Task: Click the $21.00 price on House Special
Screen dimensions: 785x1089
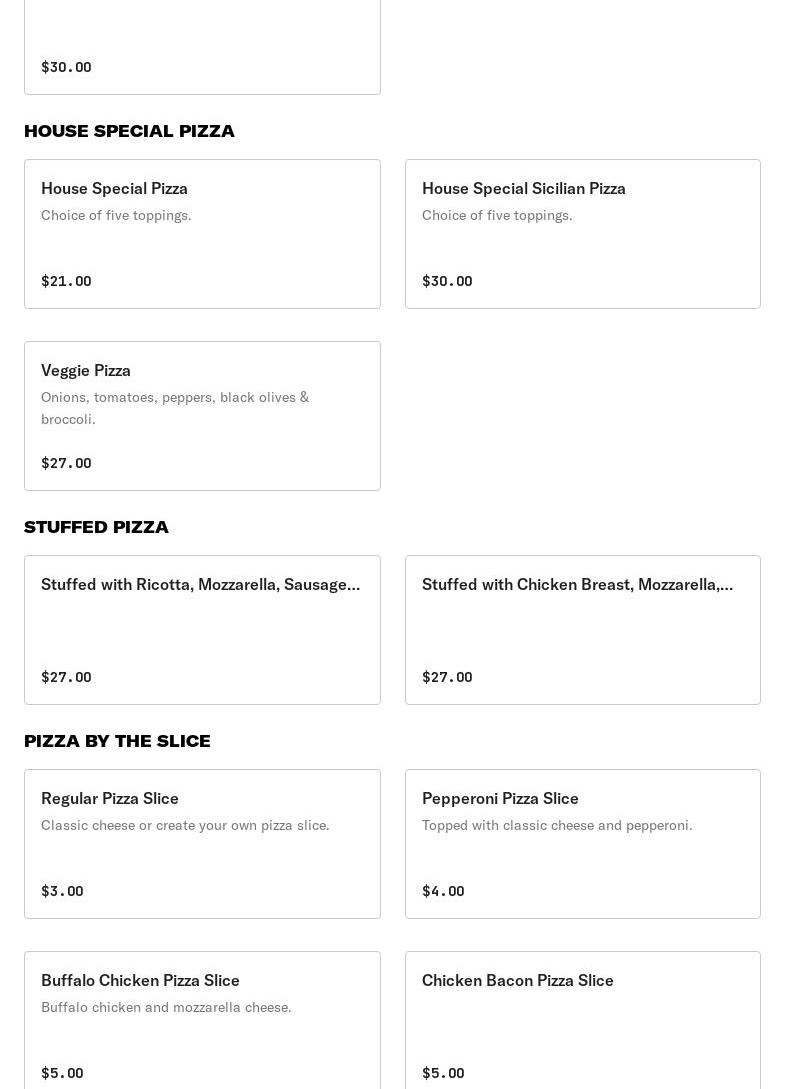Action: point(66,281)
